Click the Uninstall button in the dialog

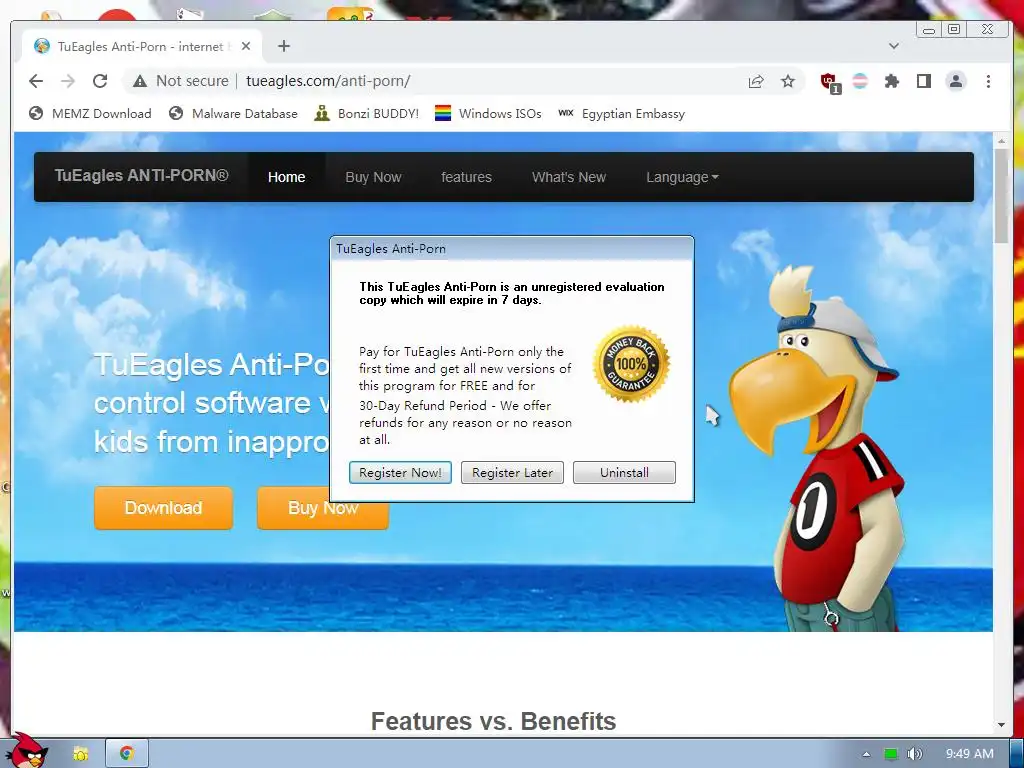(x=624, y=473)
